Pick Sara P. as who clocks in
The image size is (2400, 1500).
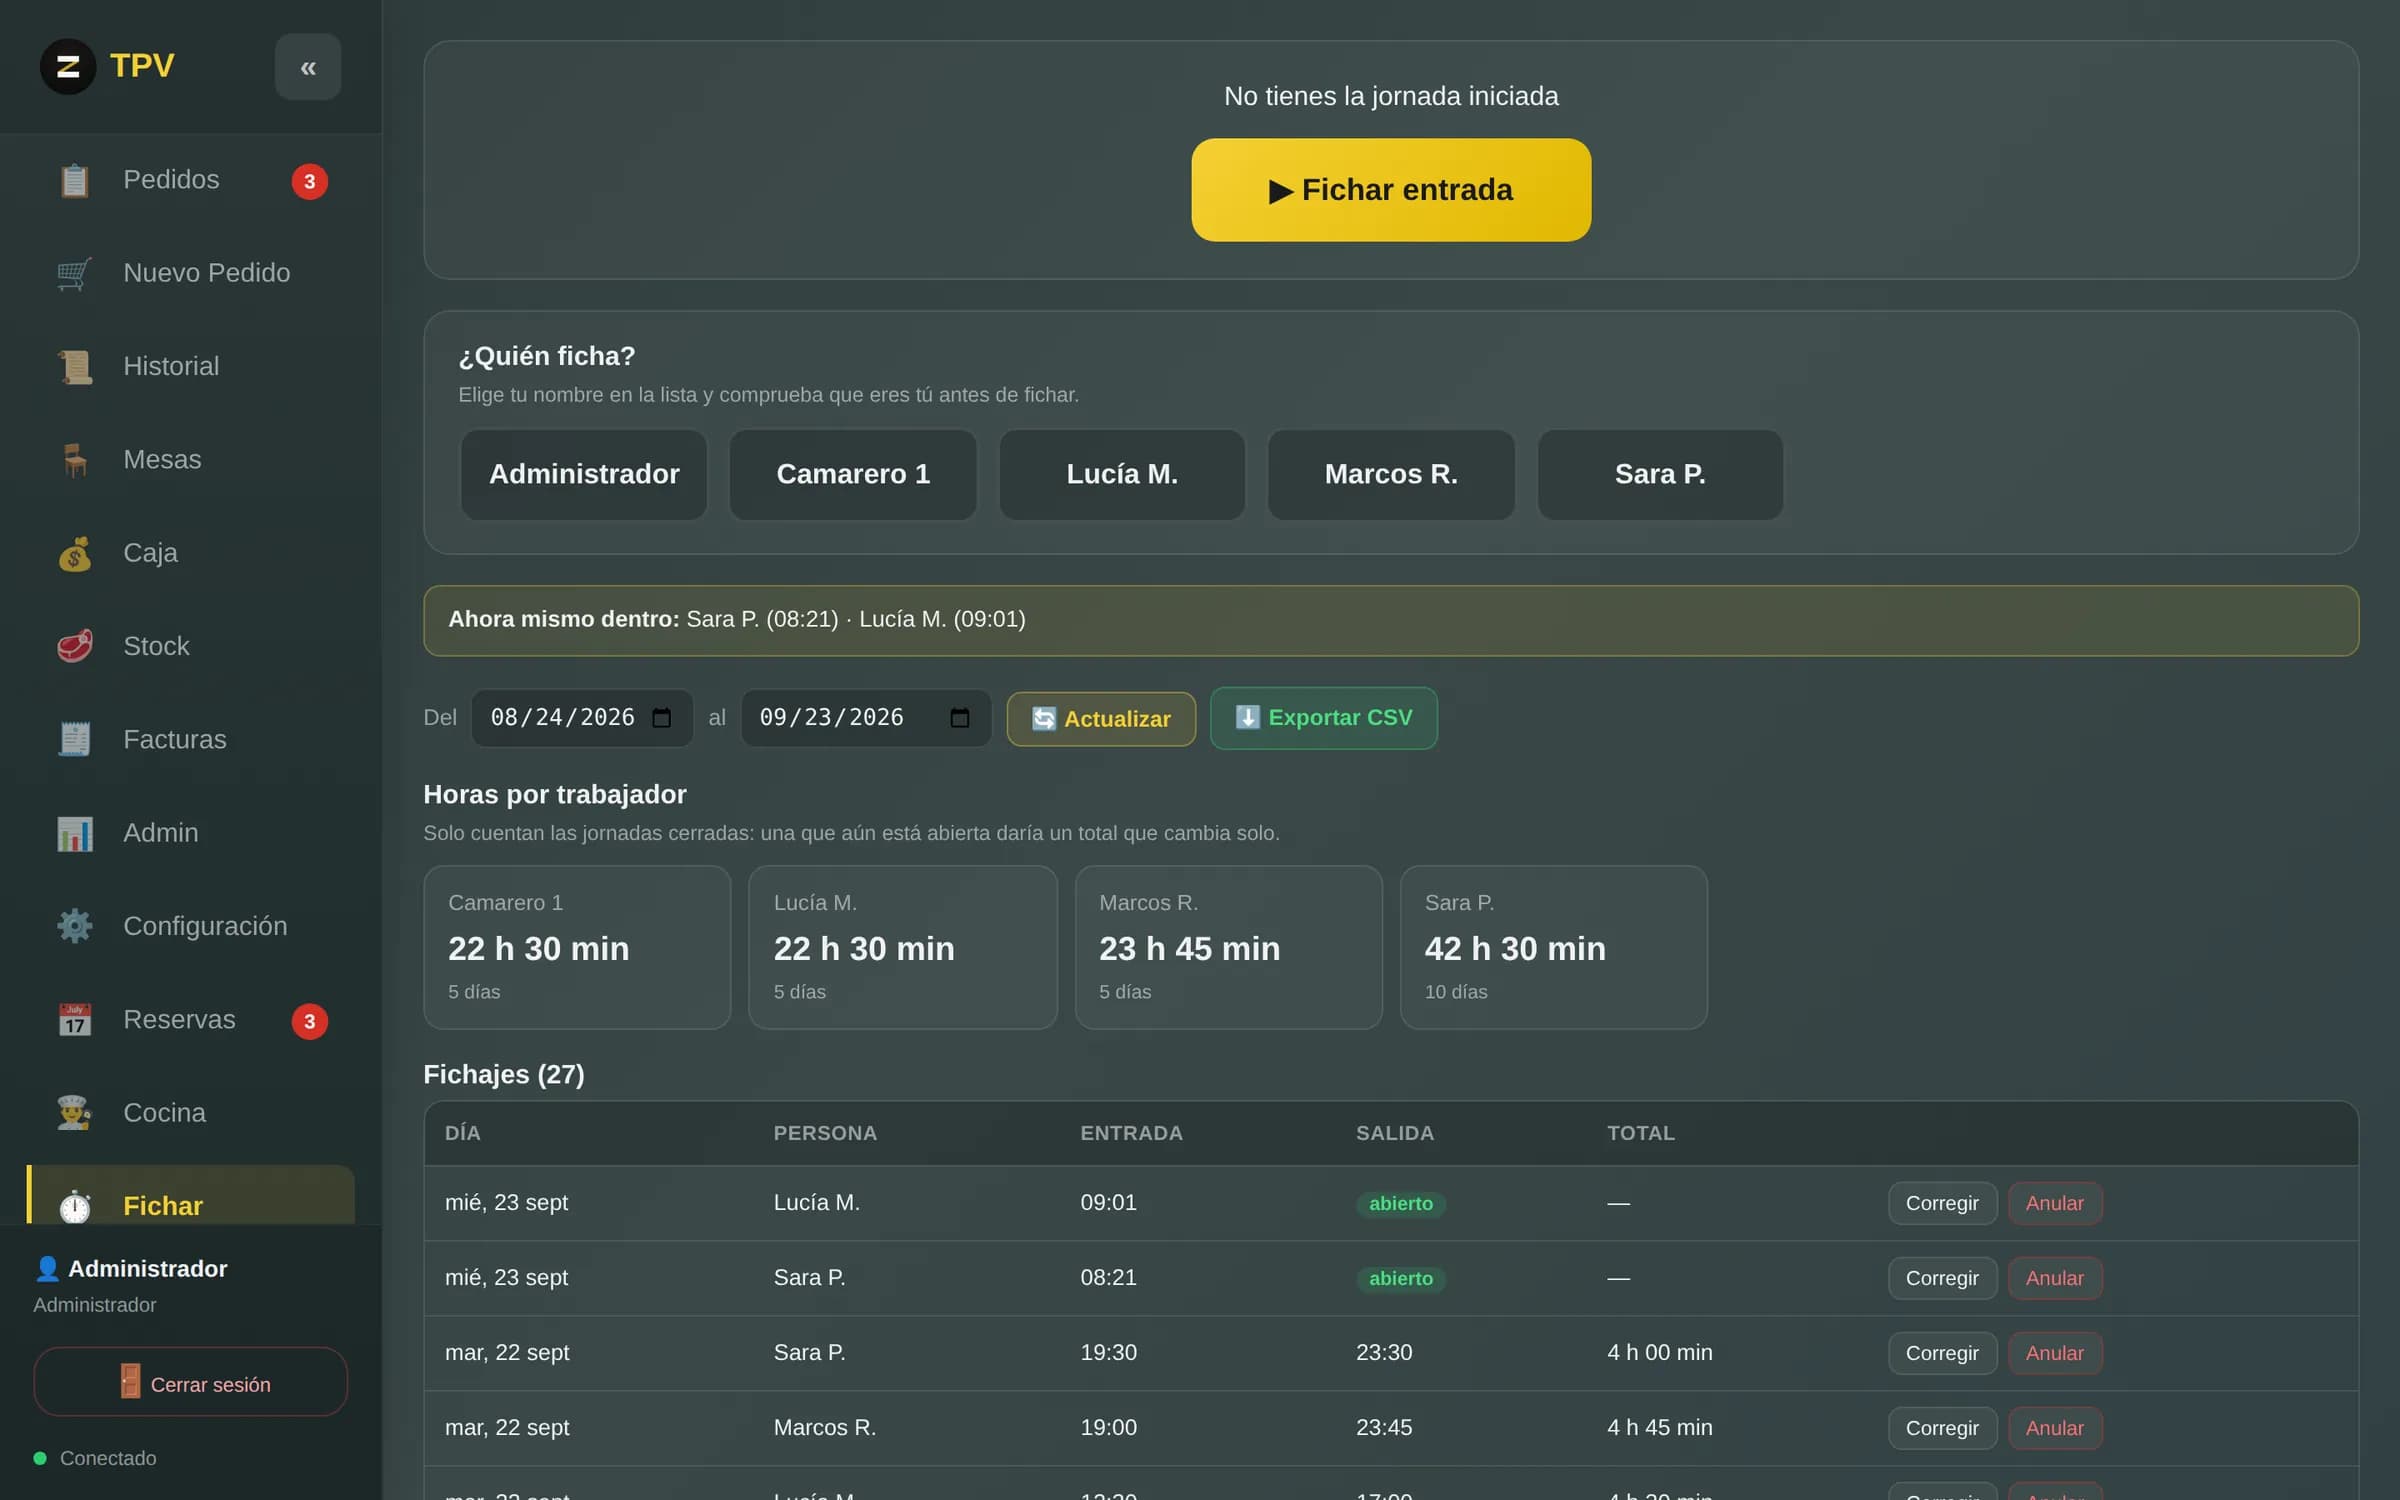pos(1660,475)
